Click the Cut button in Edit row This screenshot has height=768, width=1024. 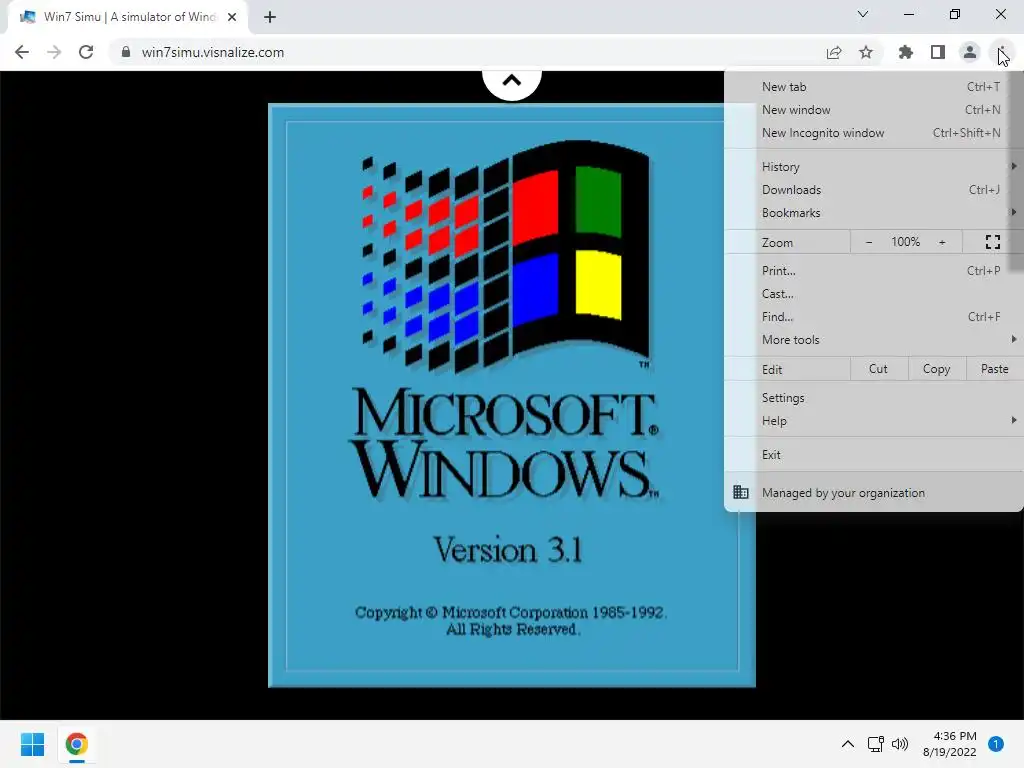878,369
